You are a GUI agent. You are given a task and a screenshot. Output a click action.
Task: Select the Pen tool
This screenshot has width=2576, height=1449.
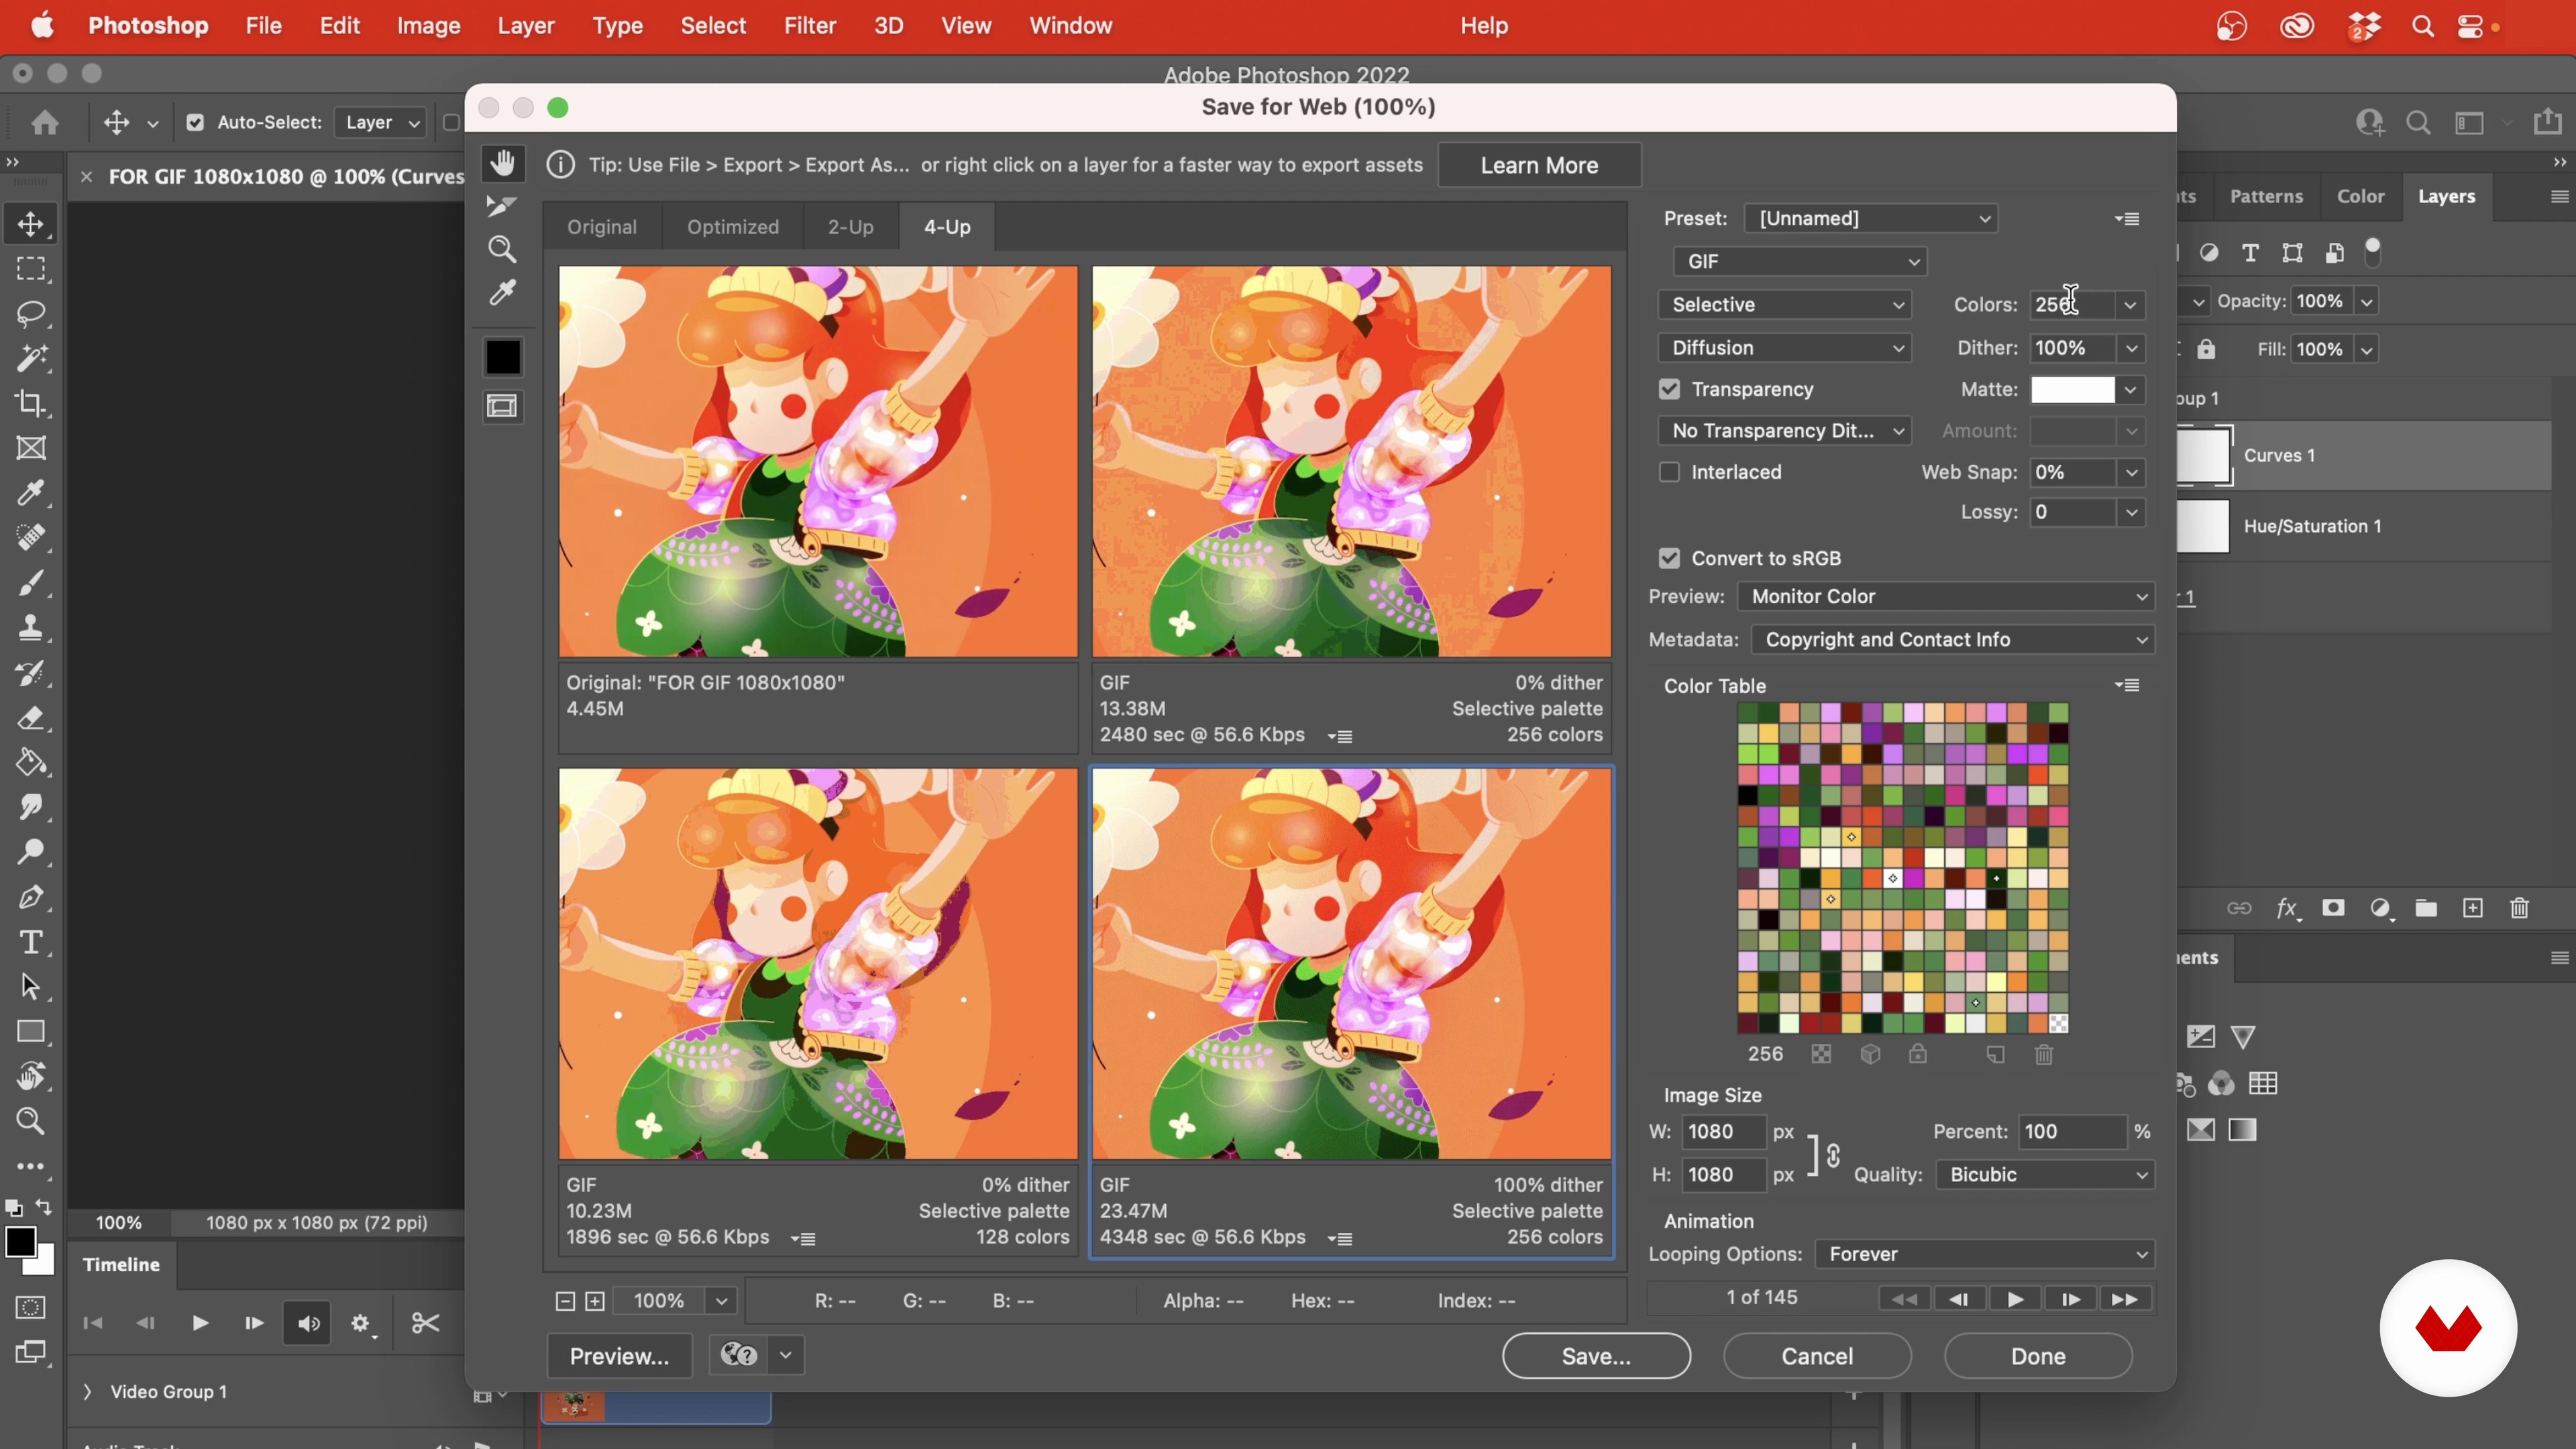pos(31,897)
